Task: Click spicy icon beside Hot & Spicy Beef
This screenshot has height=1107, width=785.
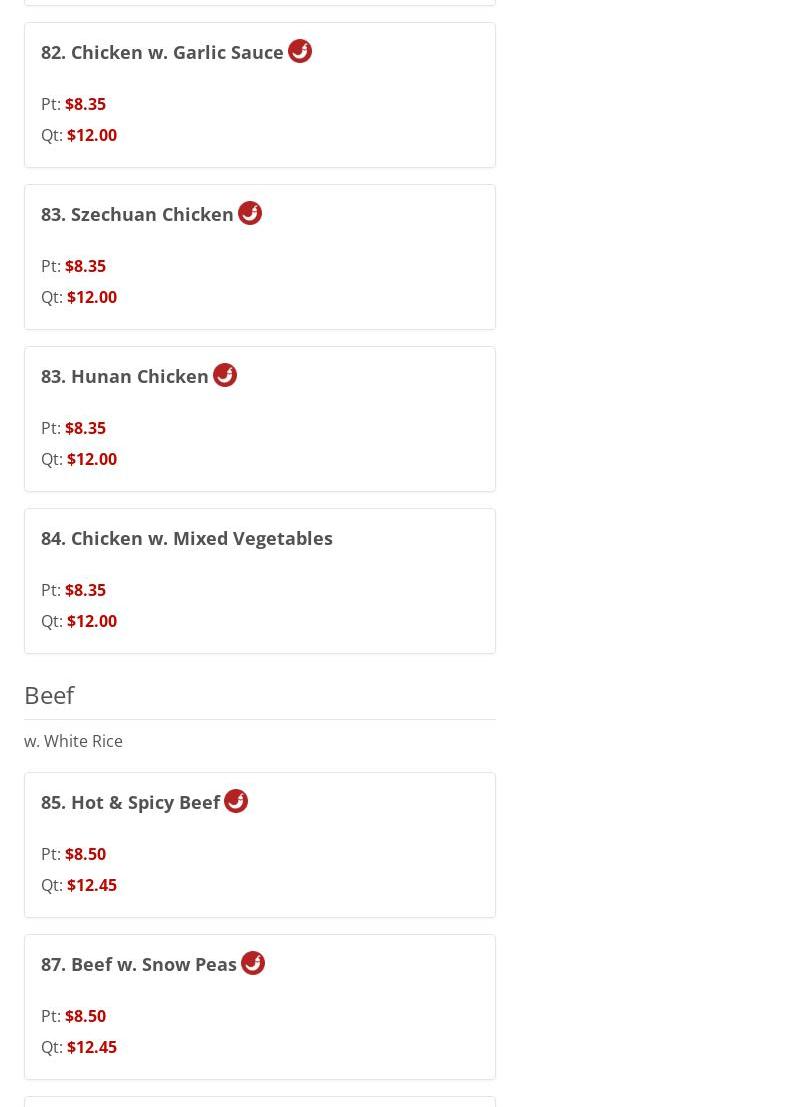Action: [236, 801]
